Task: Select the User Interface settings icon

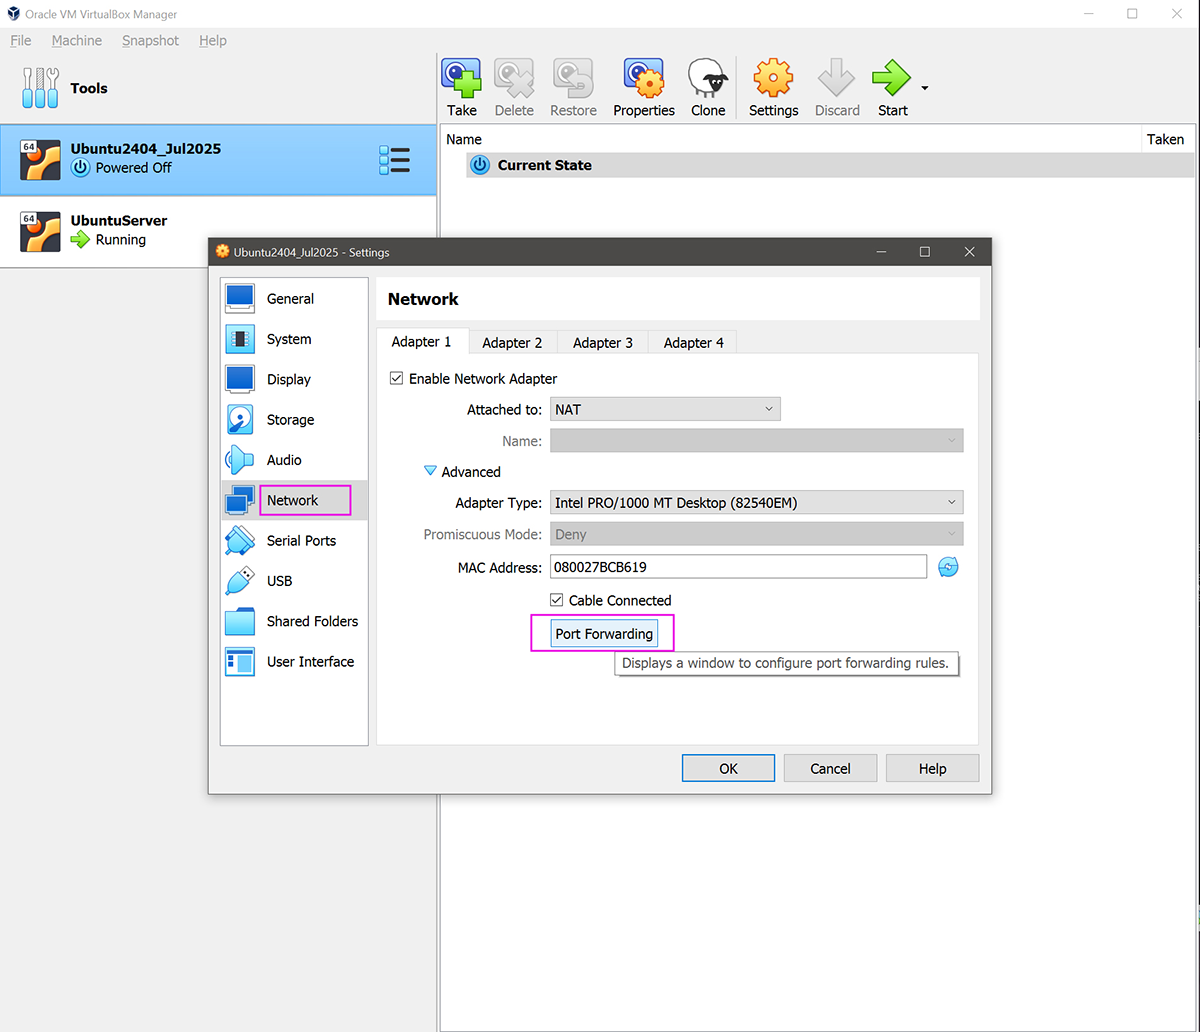Action: tap(240, 662)
